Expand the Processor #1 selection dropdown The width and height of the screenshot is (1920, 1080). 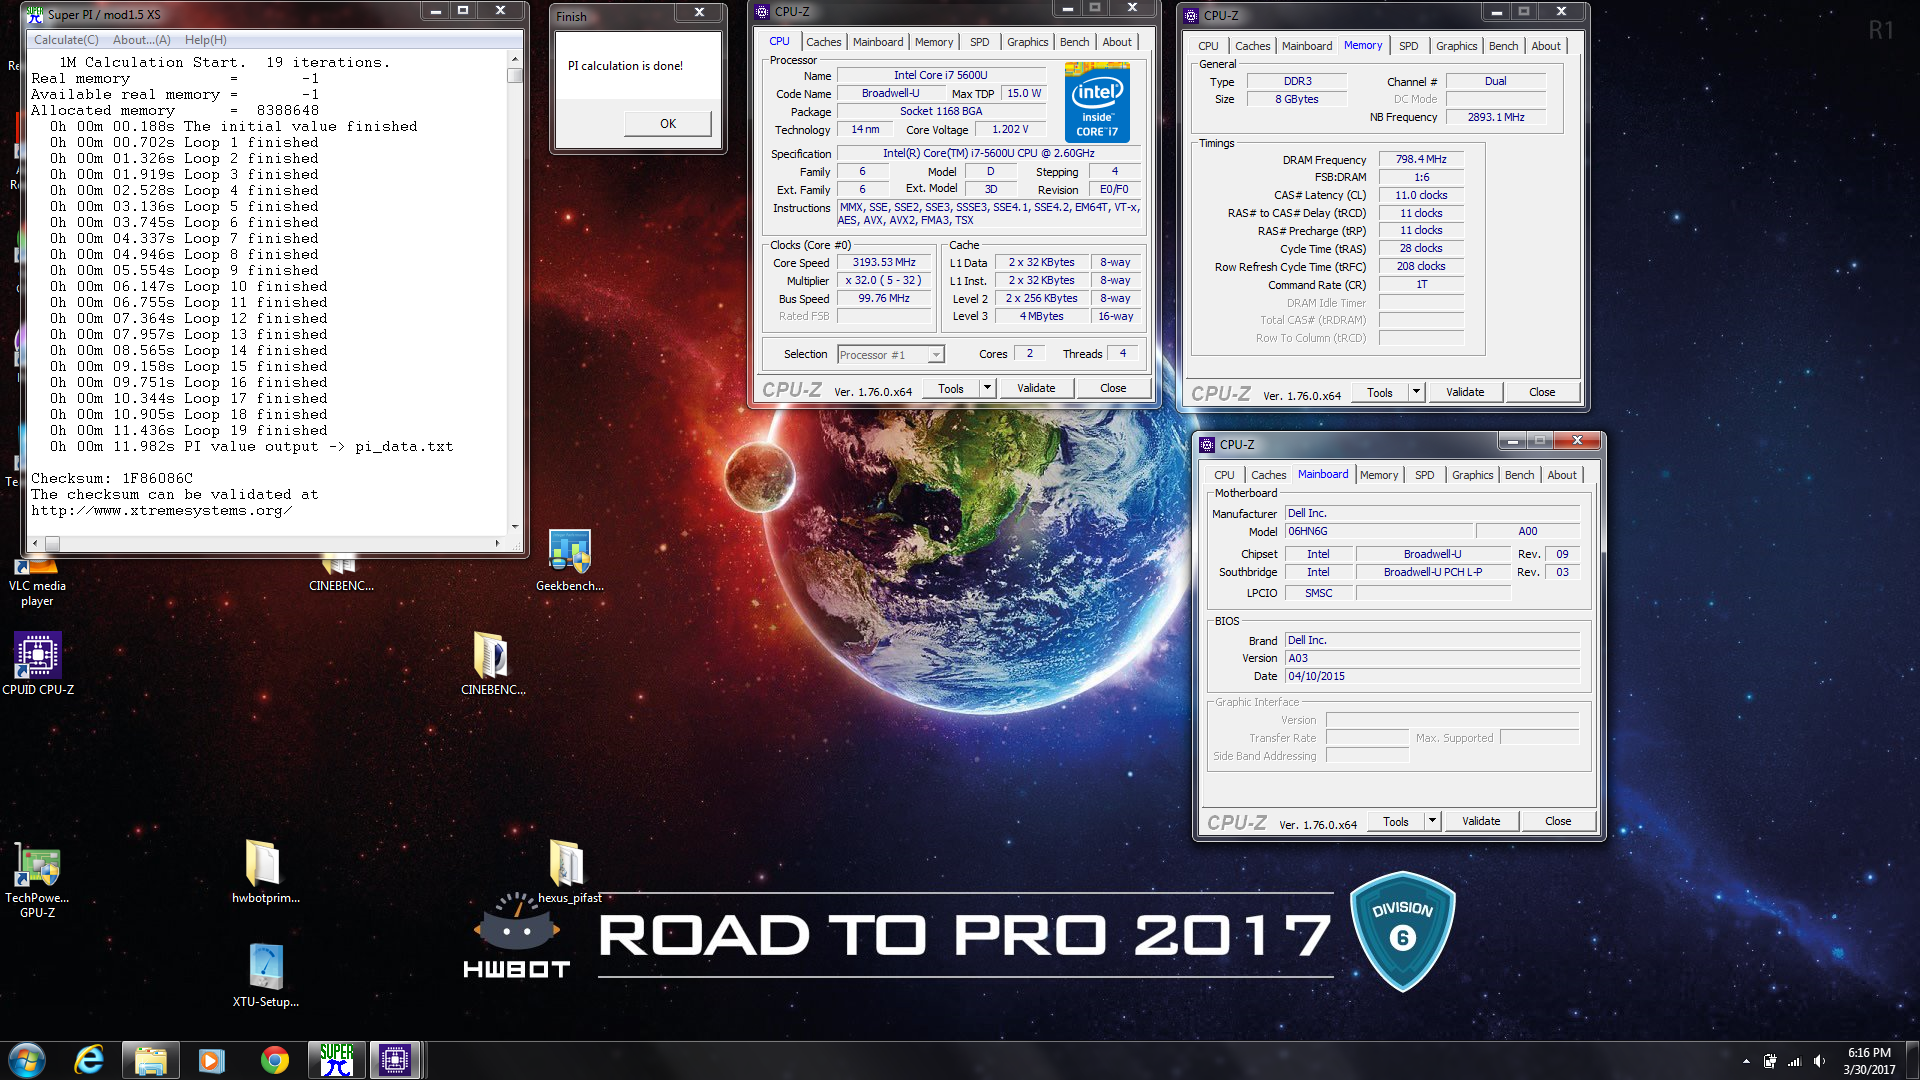pyautogui.click(x=936, y=355)
